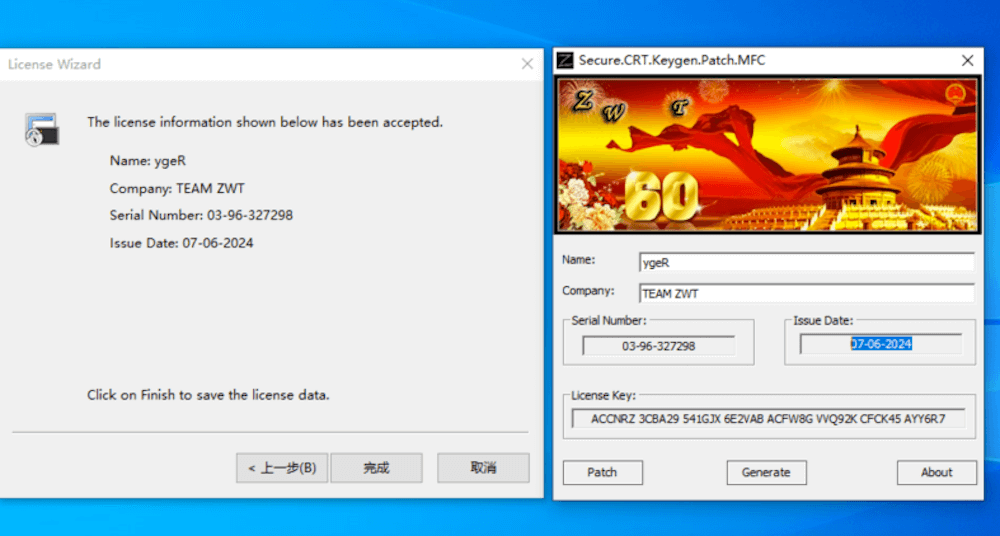The image size is (1000, 536).
Task: Select the Company field with TEAM ZWT
Action: pyautogui.click(x=806, y=294)
